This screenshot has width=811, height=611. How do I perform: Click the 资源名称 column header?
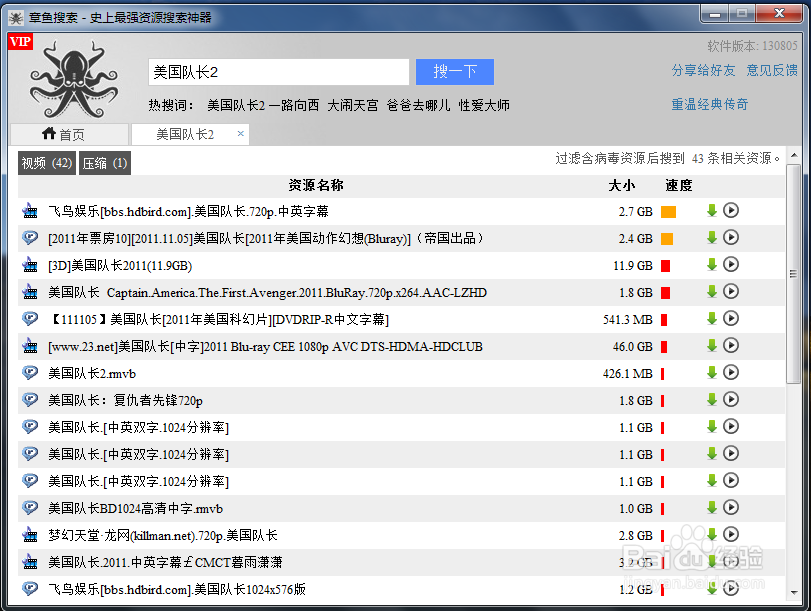tap(316, 185)
